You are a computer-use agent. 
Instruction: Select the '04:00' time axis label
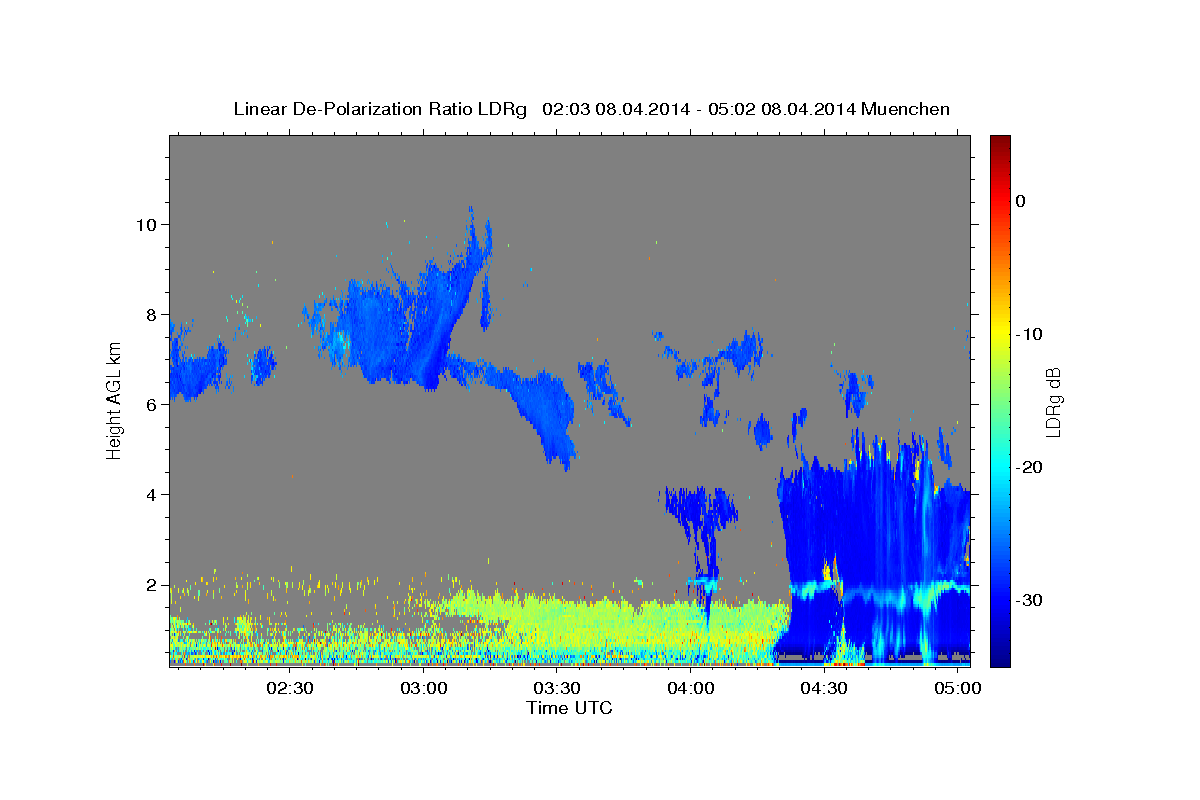[690, 688]
